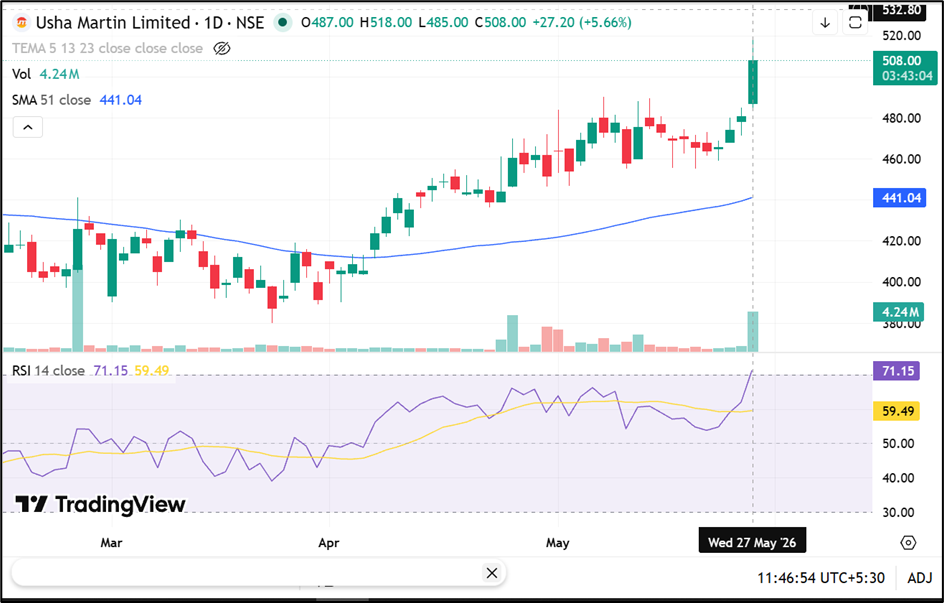Click the TradingView logo link

click(x=100, y=504)
